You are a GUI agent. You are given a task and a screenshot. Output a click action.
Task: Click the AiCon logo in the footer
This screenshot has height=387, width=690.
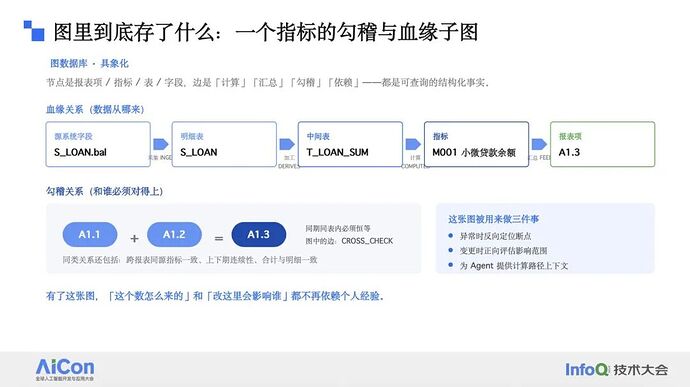click(x=65, y=369)
